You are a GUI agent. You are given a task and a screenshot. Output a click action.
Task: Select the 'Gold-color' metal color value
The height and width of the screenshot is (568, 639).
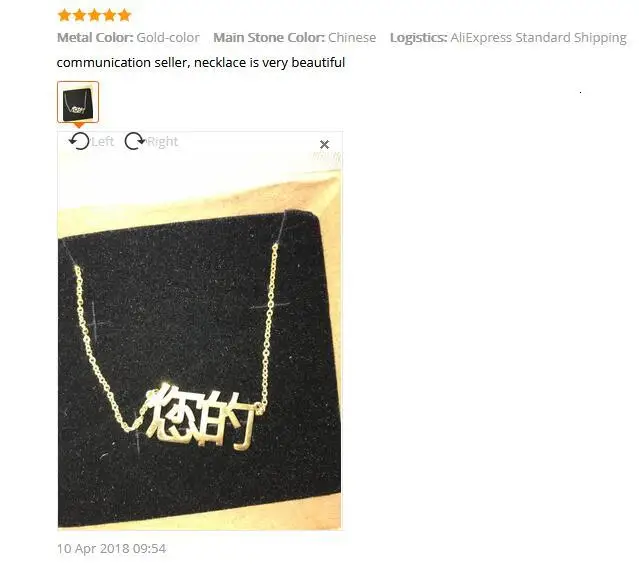[x=168, y=37]
